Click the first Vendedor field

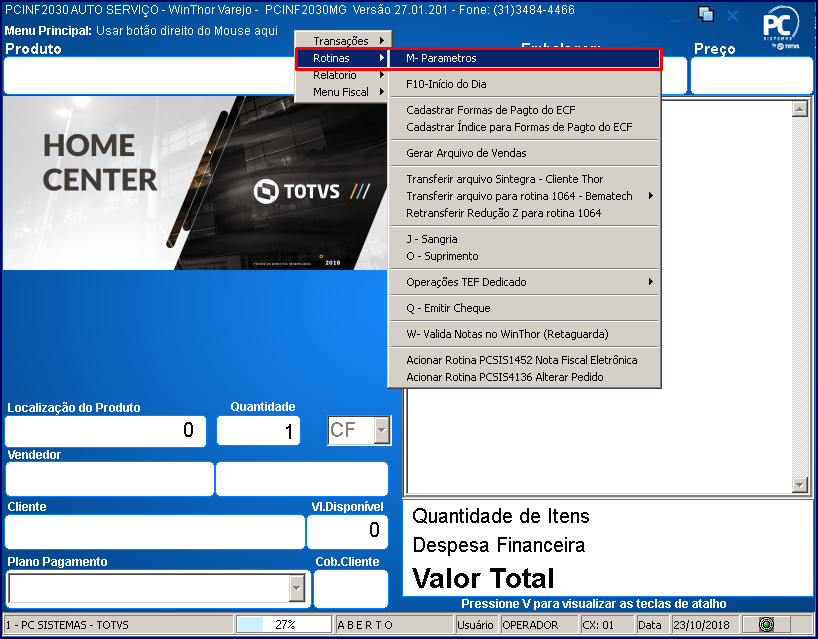click(x=110, y=479)
